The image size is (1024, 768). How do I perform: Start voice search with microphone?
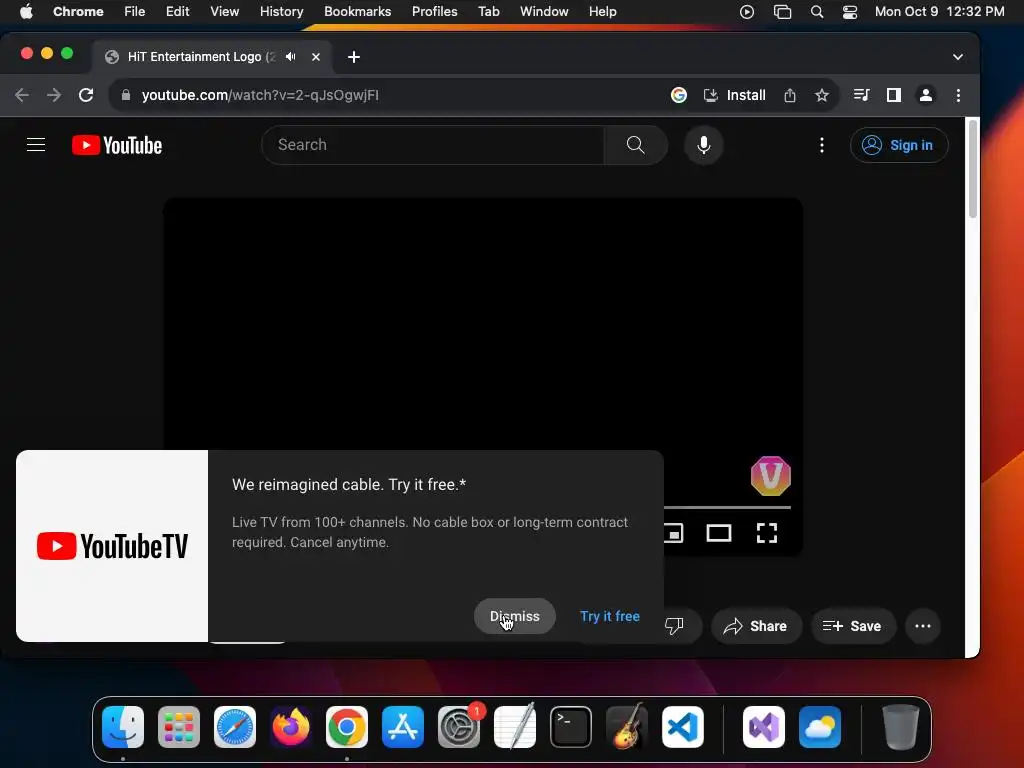point(703,145)
